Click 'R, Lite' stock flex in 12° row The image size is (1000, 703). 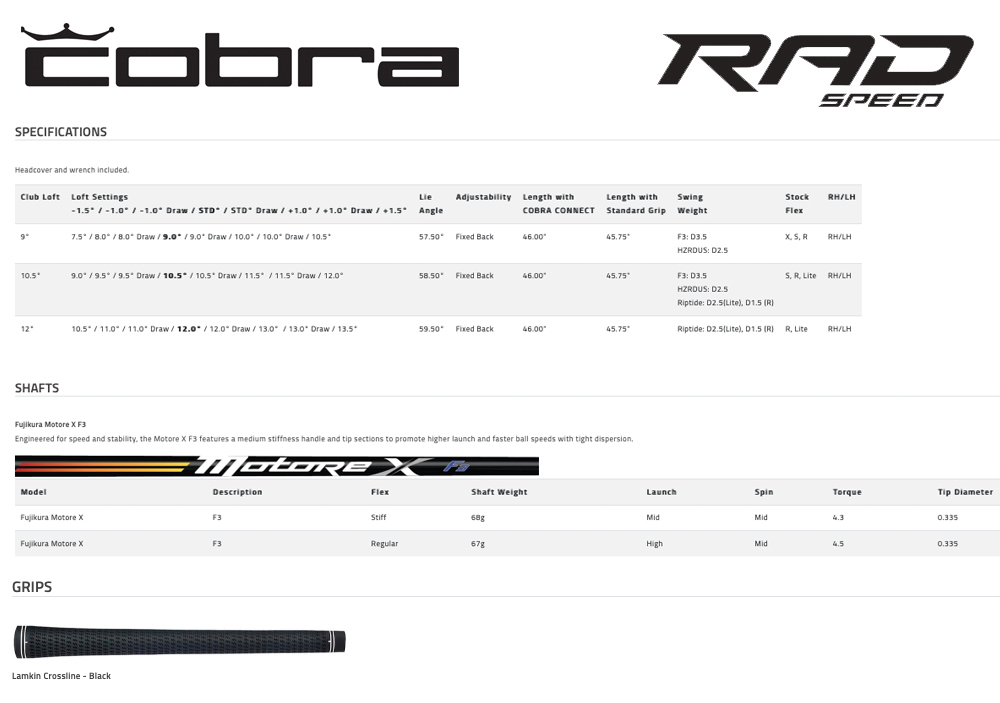[796, 329]
